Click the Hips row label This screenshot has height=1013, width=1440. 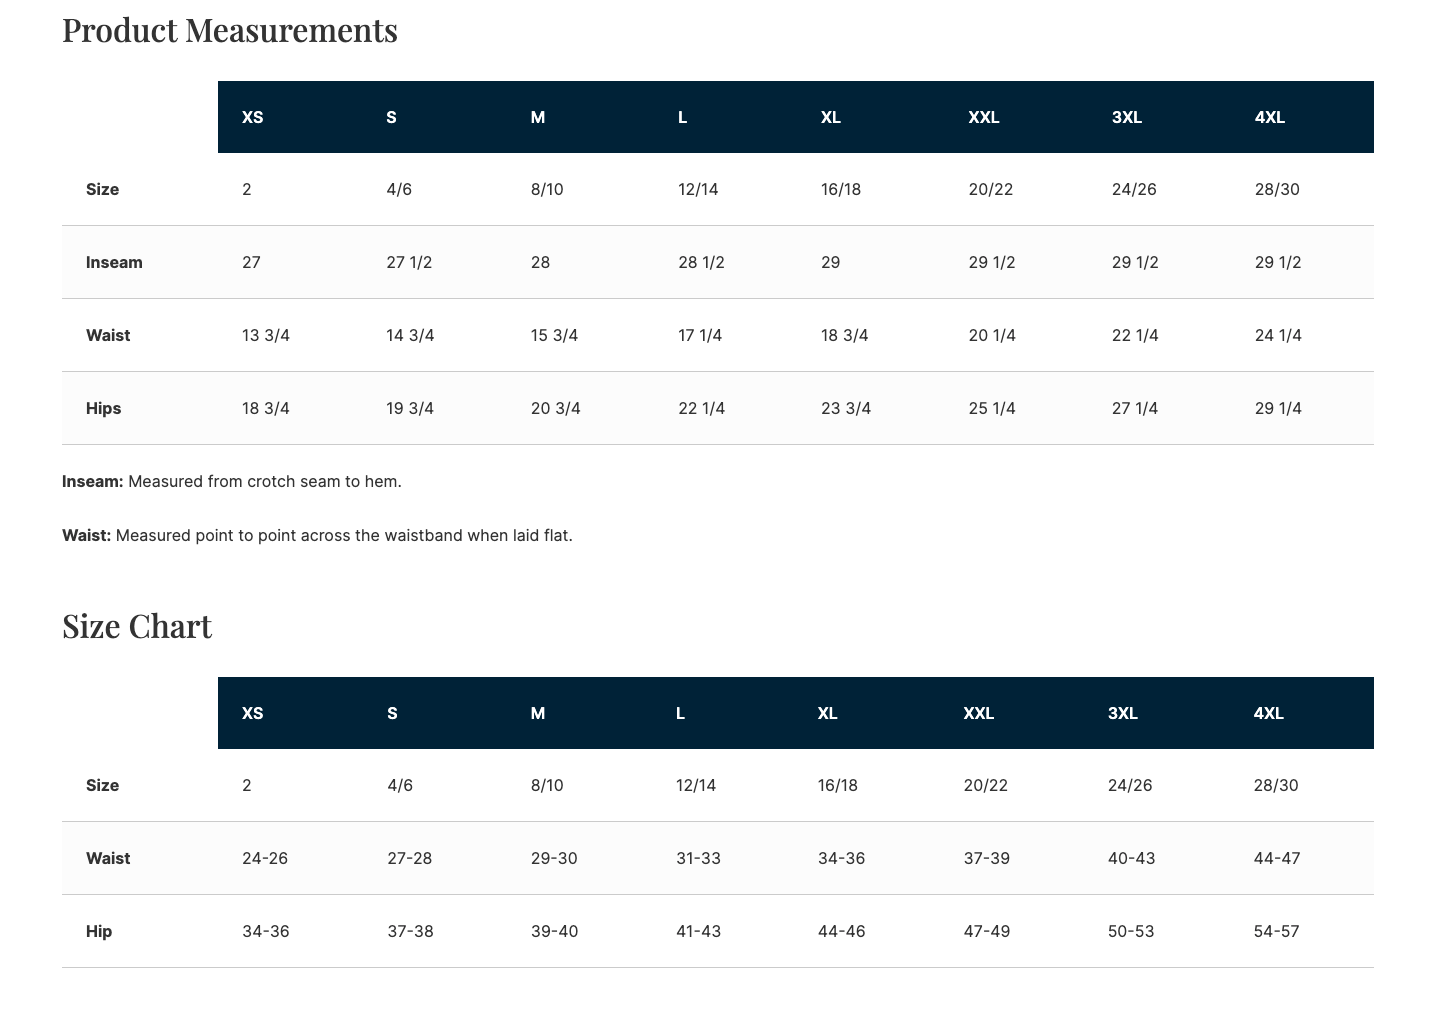[104, 408]
